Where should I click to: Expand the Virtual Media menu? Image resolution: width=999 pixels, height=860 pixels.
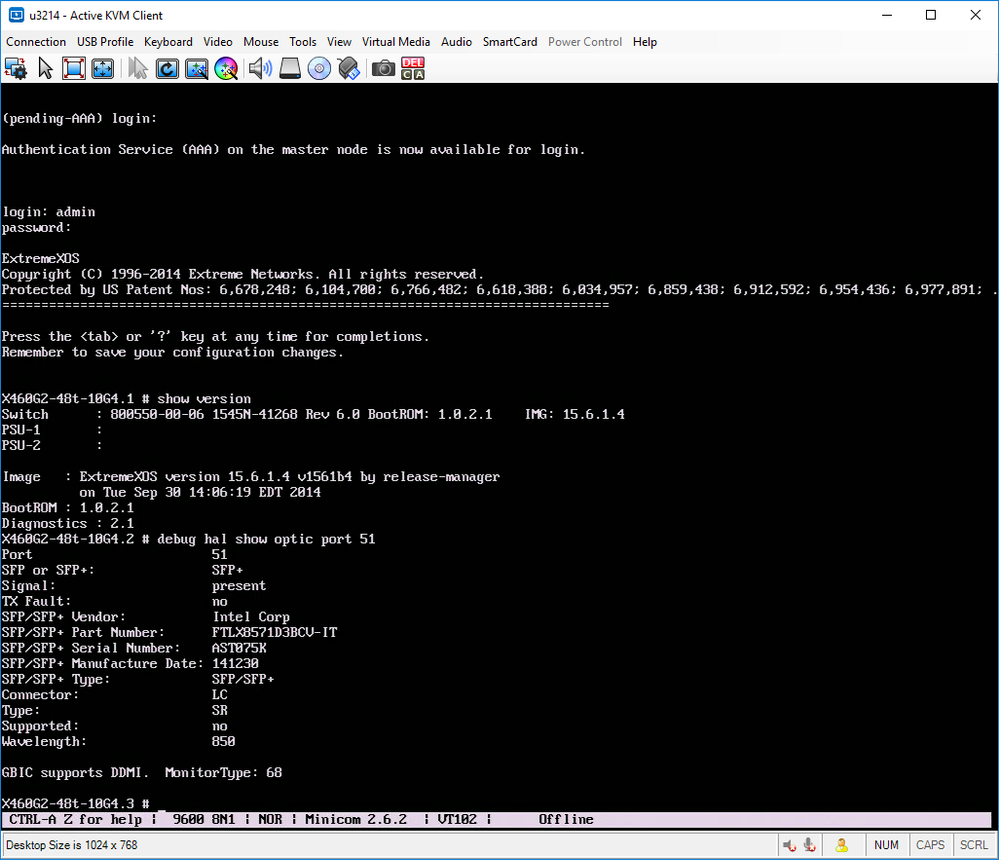tap(396, 42)
